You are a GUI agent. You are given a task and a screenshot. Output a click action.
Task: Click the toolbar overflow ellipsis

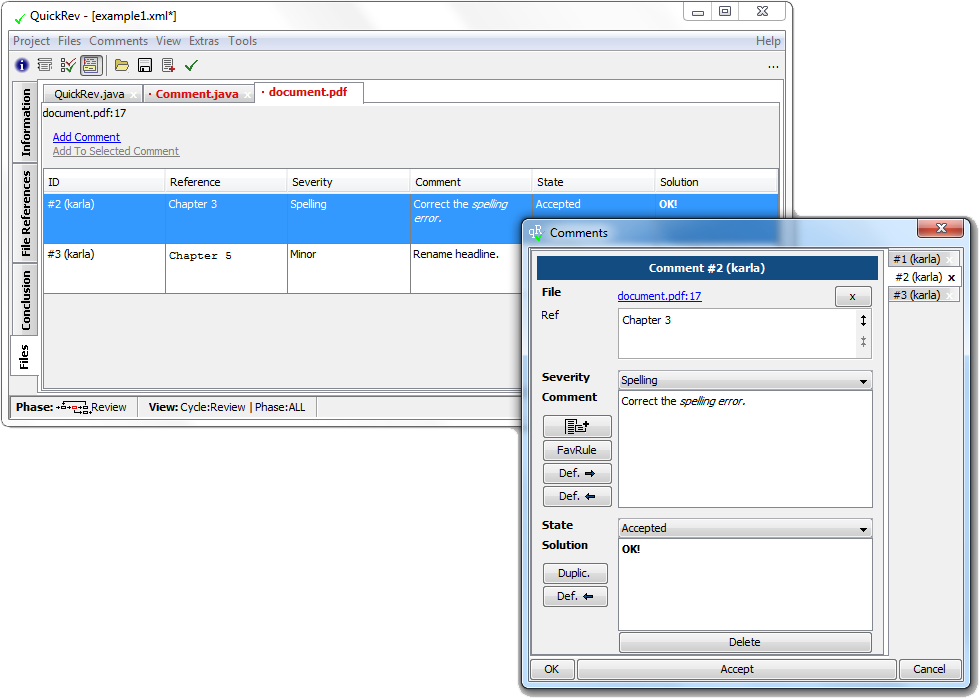click(x=773, y=66)
